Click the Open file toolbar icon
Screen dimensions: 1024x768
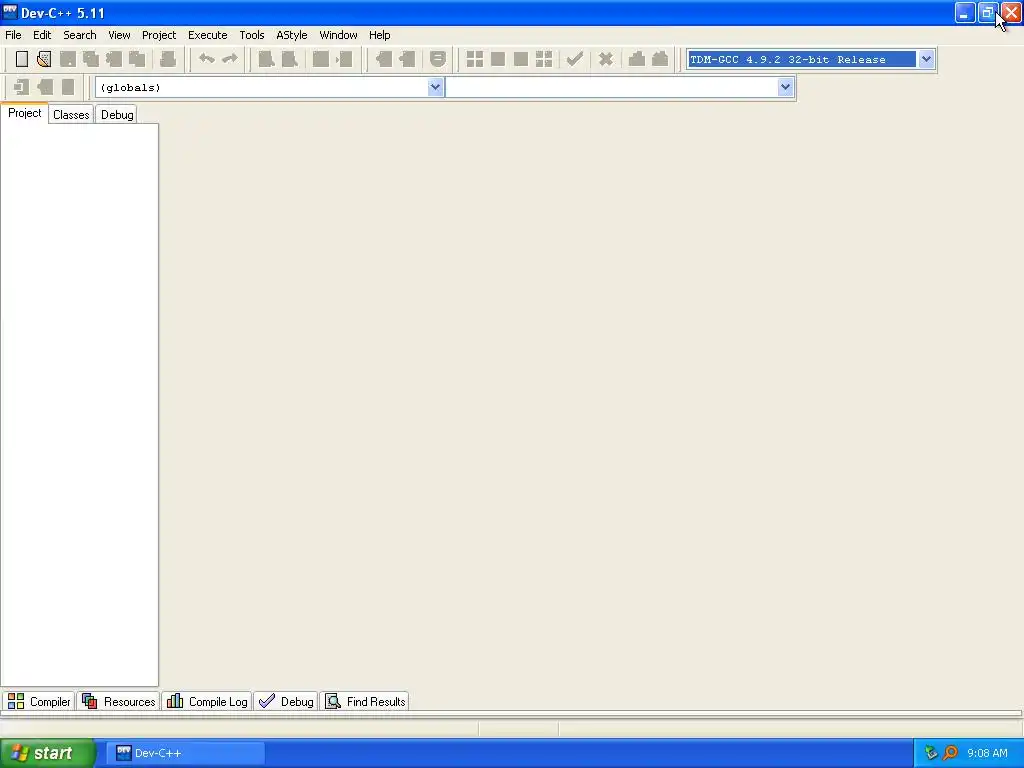click(44, 59)
